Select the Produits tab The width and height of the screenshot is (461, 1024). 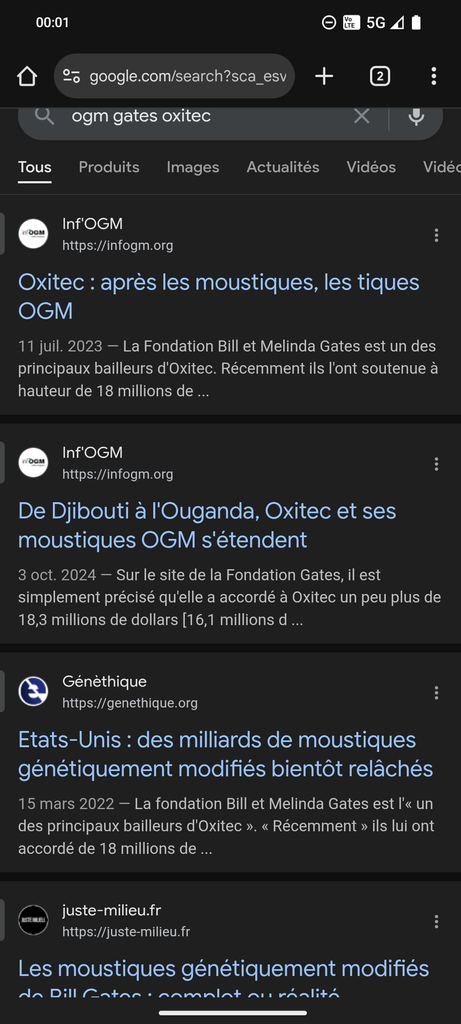click(109, 167)
